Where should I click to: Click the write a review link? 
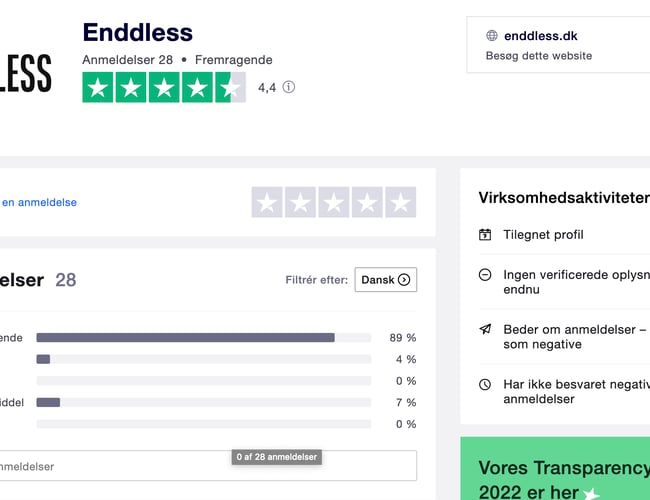click(40, 202)
